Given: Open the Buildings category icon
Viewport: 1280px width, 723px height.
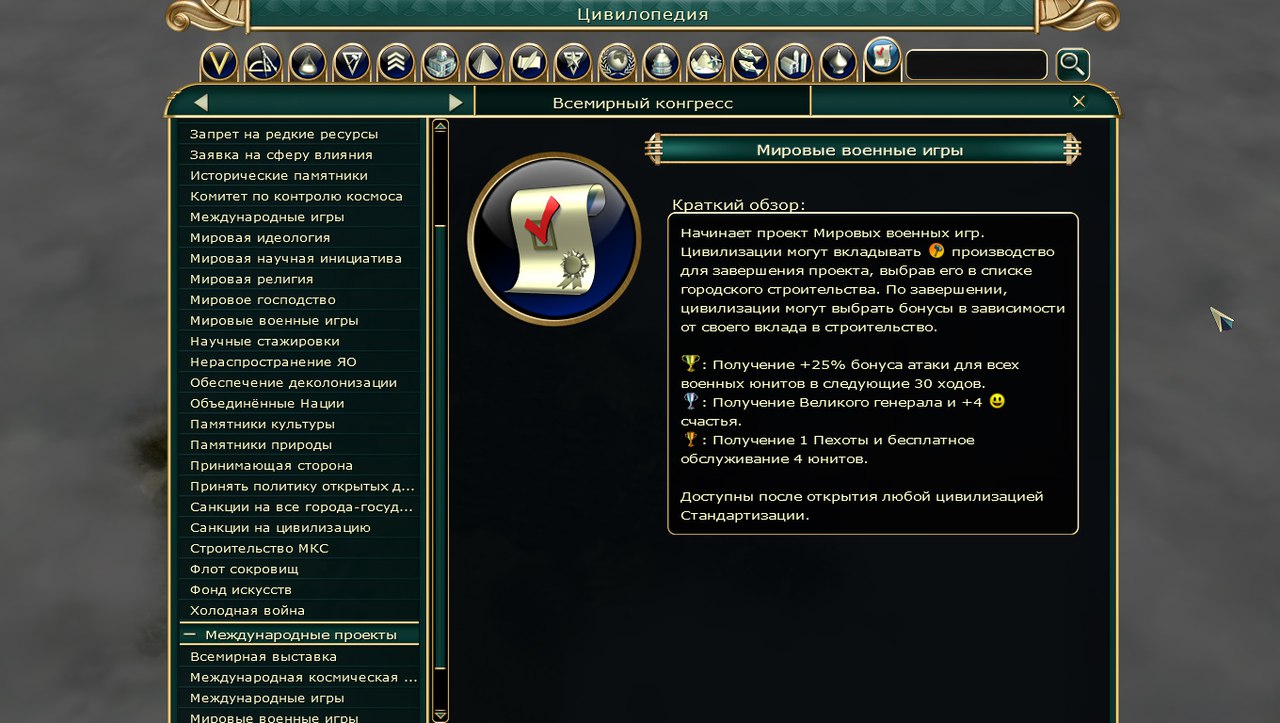Looking at the screenshot, I should coord(440,63).
